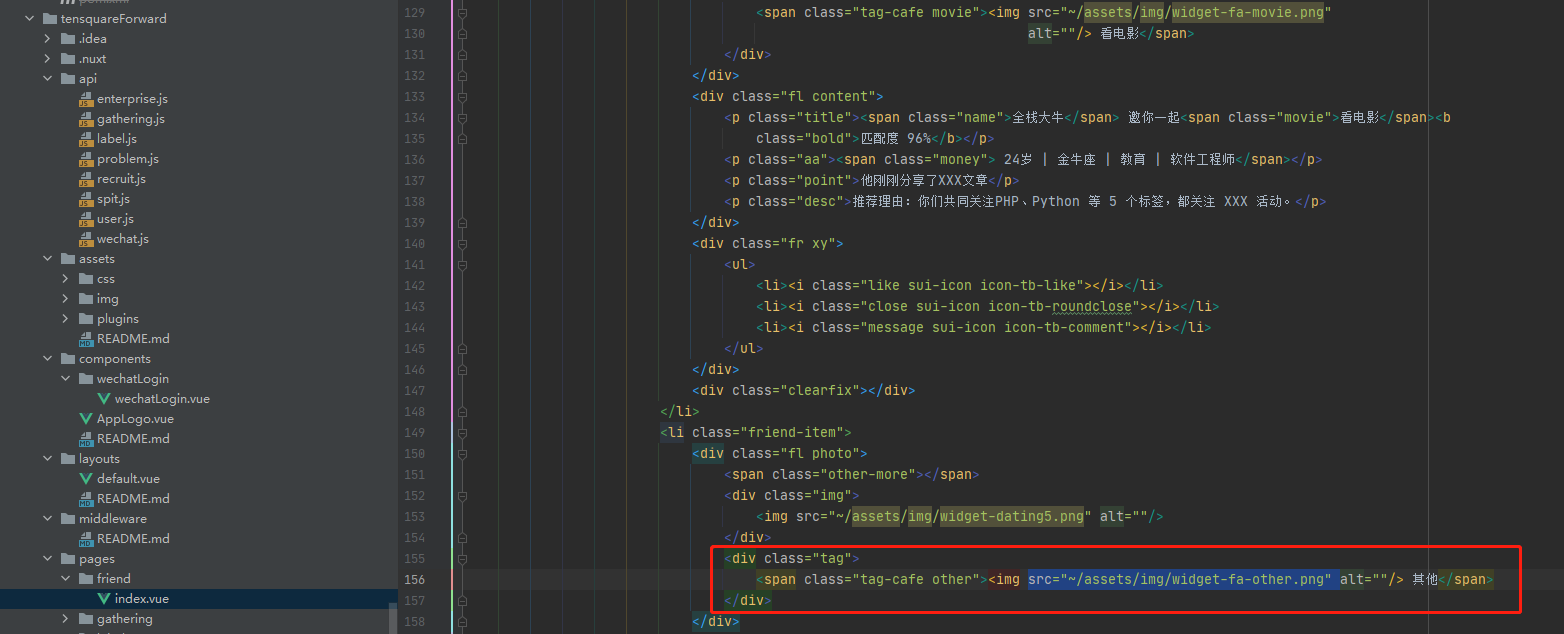1564x634 pixels.
Task: Click the Vue icon beside AppLogo.vue
Action: [86, 419]
